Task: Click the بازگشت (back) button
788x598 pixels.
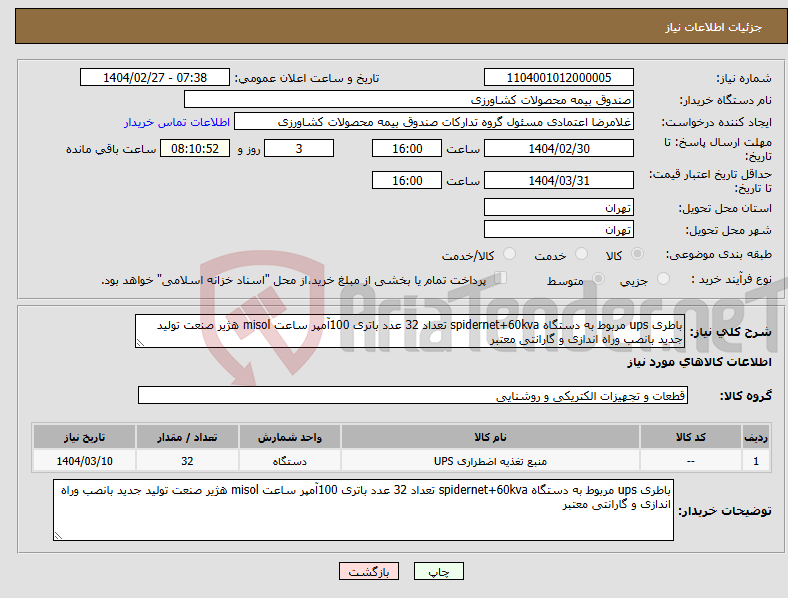Action: (x=369, y=571)
